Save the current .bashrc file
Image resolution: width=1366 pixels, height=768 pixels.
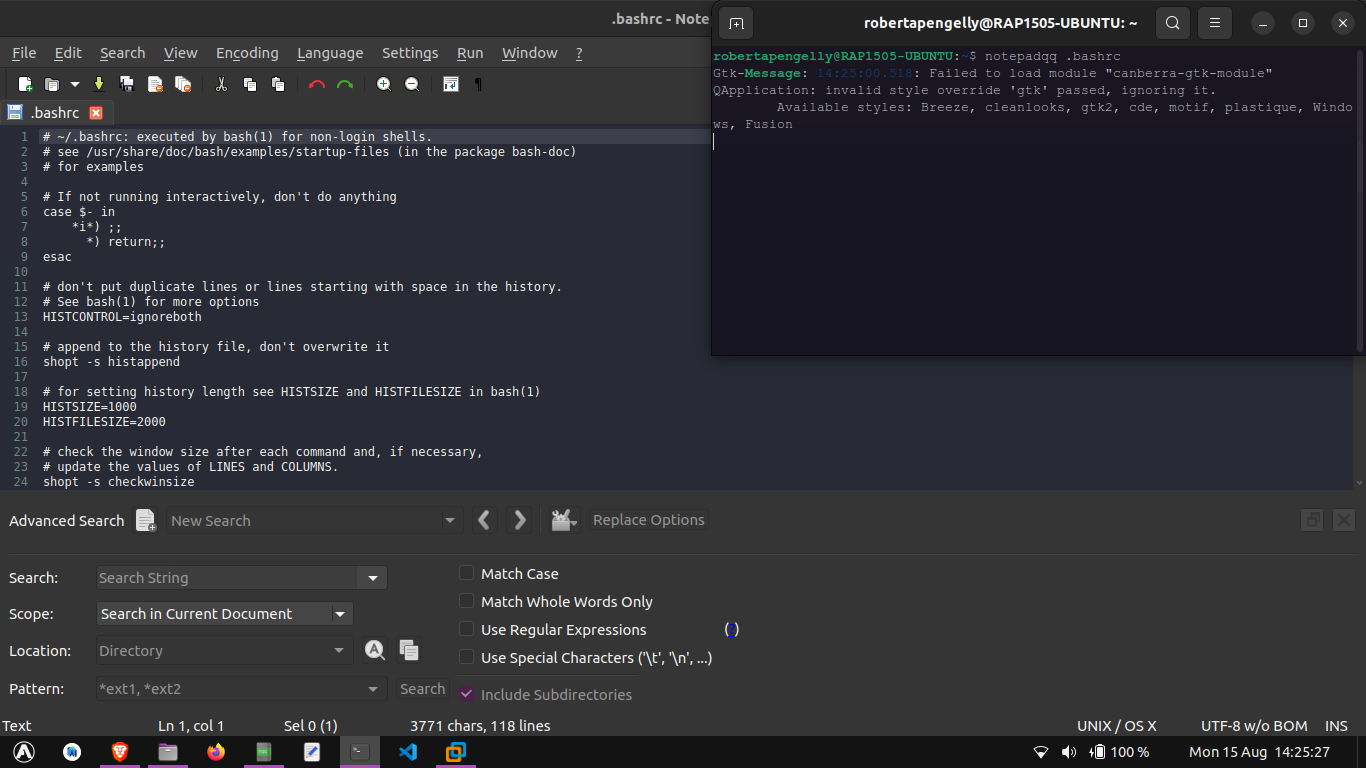(x=97, y=84)
